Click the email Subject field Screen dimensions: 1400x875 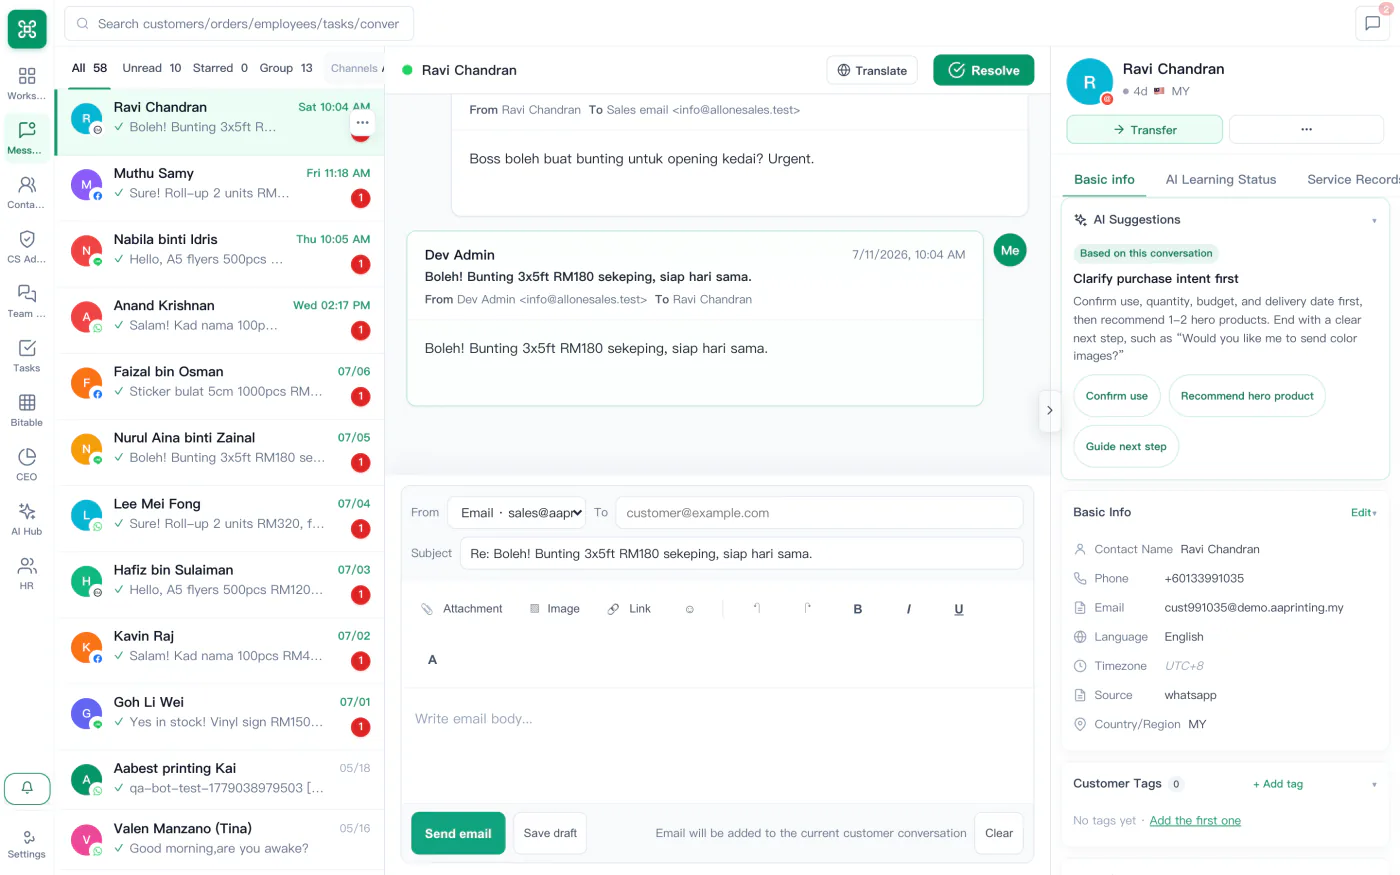741,554
